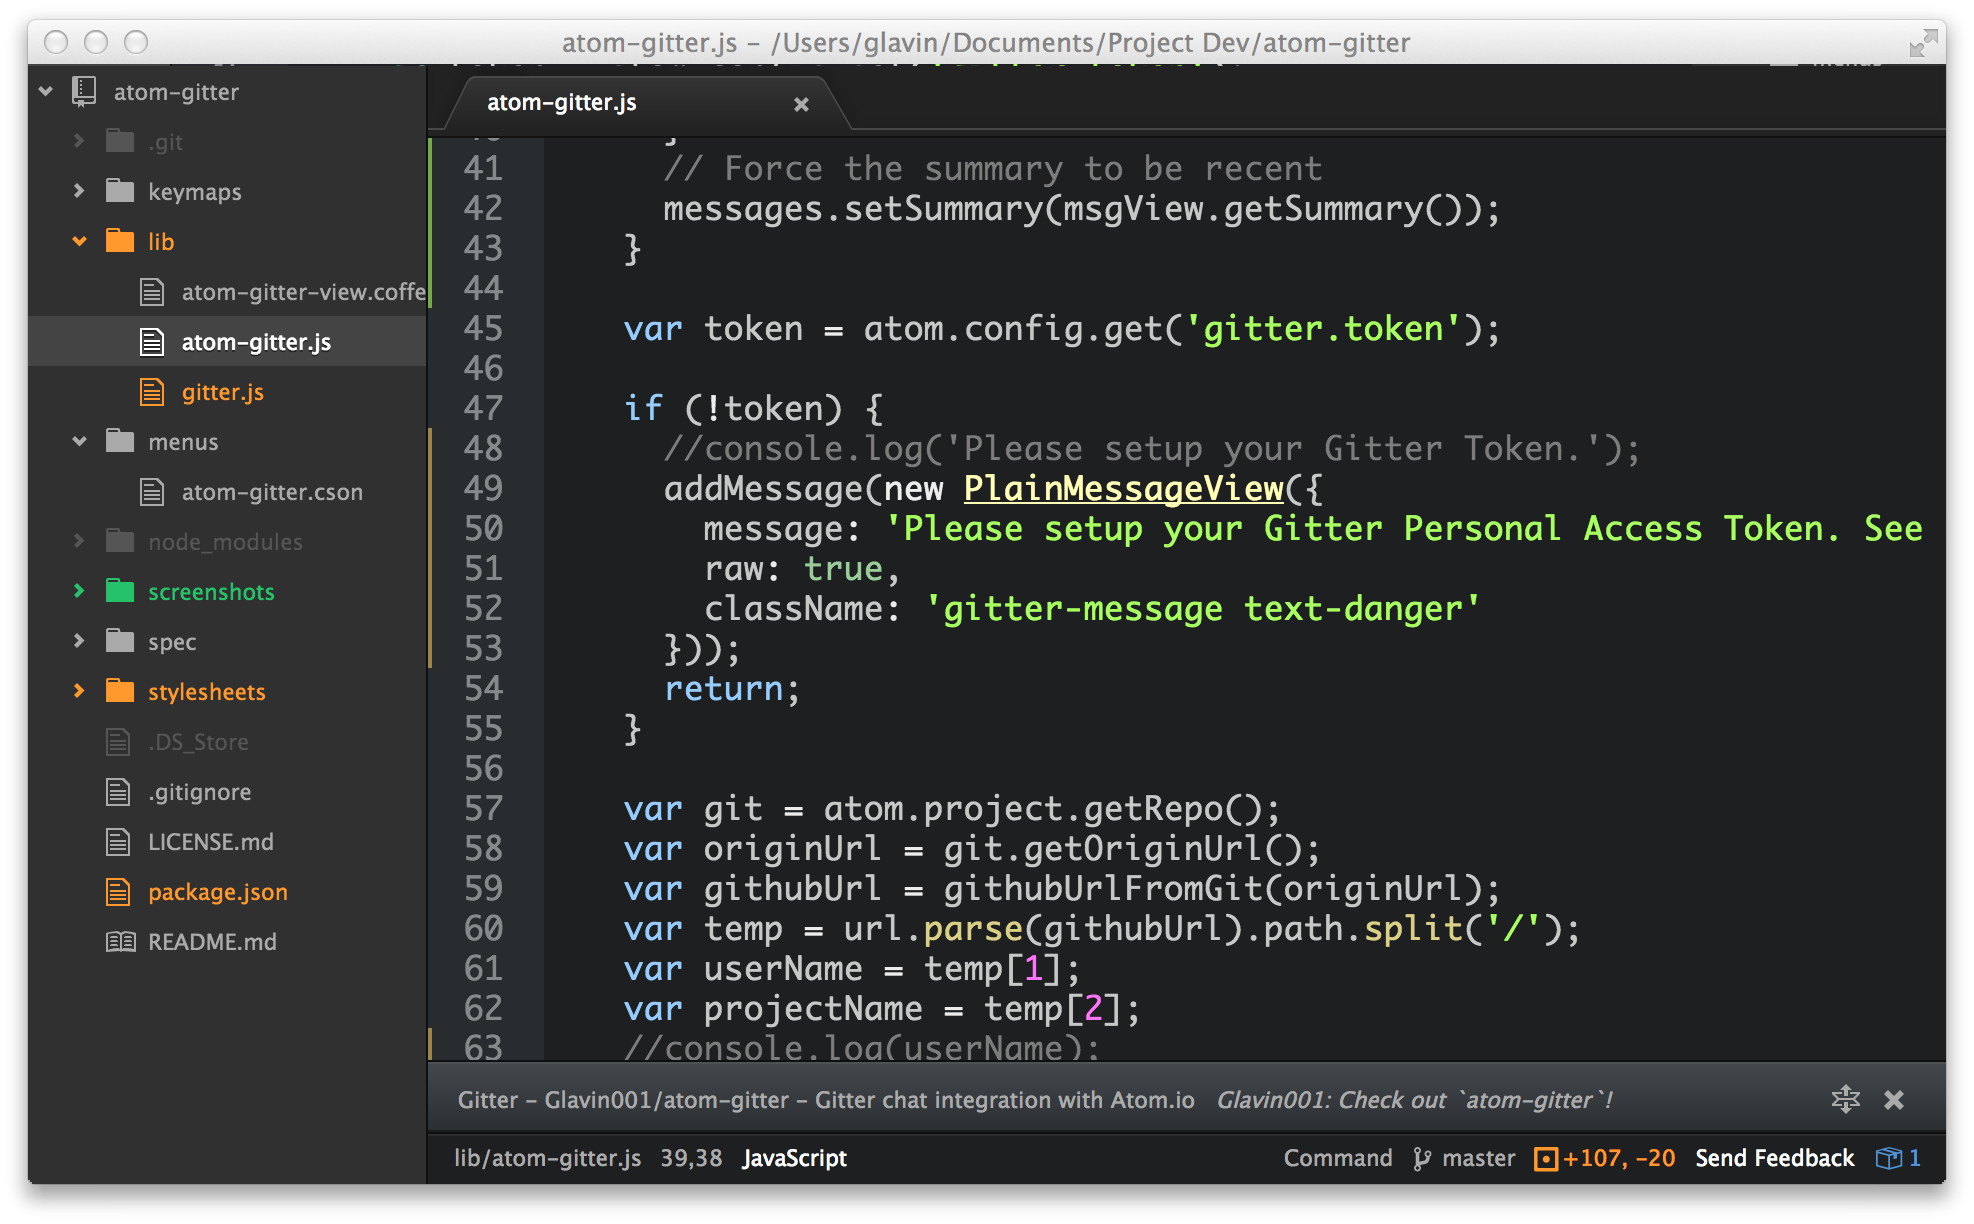
Task: Open package.json from the tree
Action: point(217,892)
